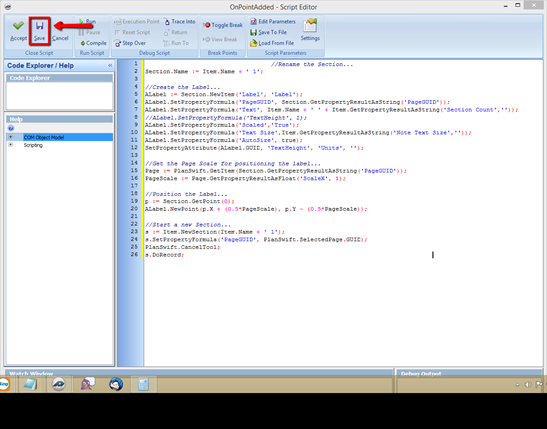Cancel the script editing
This screenshot has height=429, width=547.
coord(60,38)
